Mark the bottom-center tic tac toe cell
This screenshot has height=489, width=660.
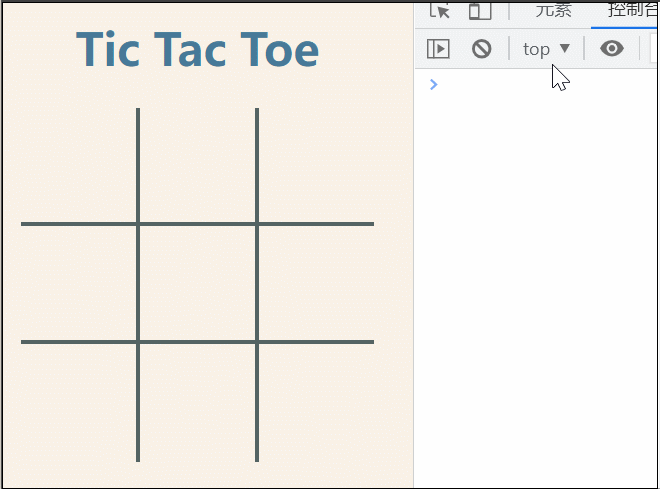click(197, 401)
